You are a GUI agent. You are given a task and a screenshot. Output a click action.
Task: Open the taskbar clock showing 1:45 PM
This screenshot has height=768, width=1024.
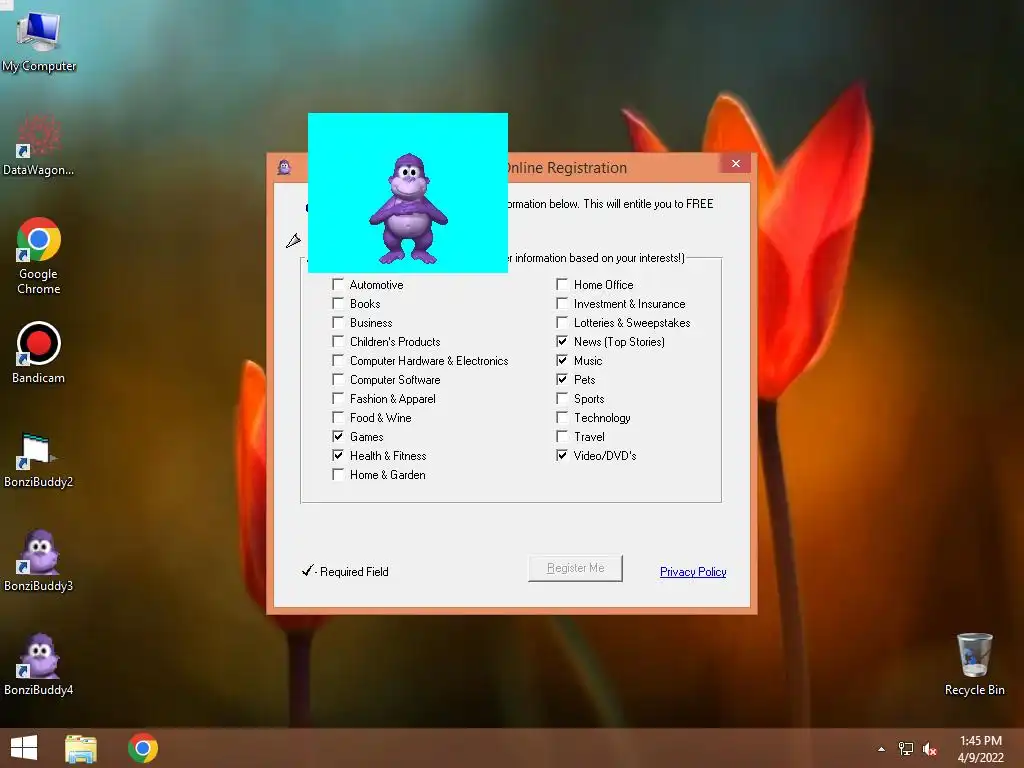(x=980, y=749)
